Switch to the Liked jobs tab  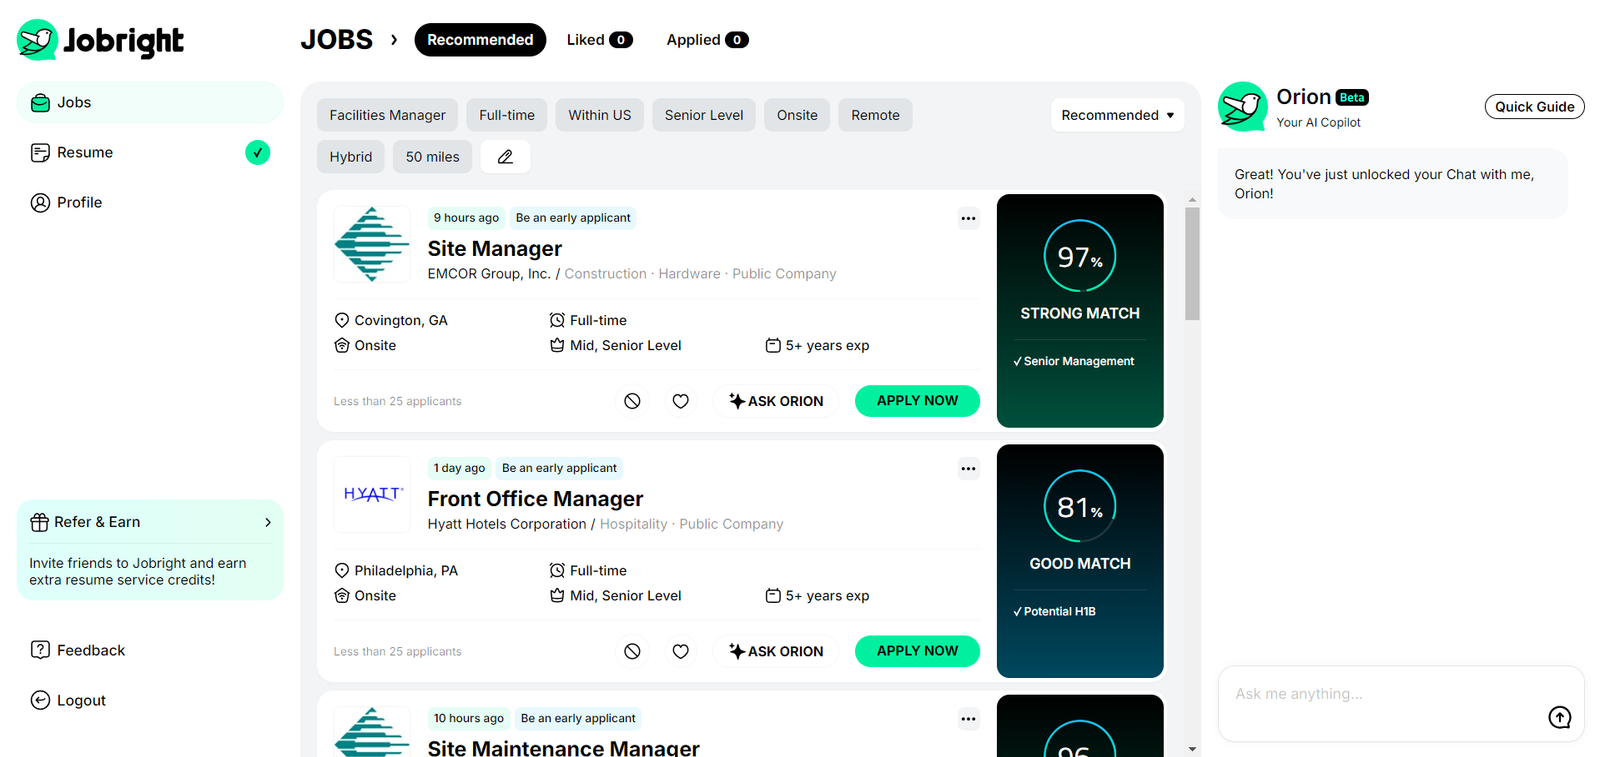599,40
